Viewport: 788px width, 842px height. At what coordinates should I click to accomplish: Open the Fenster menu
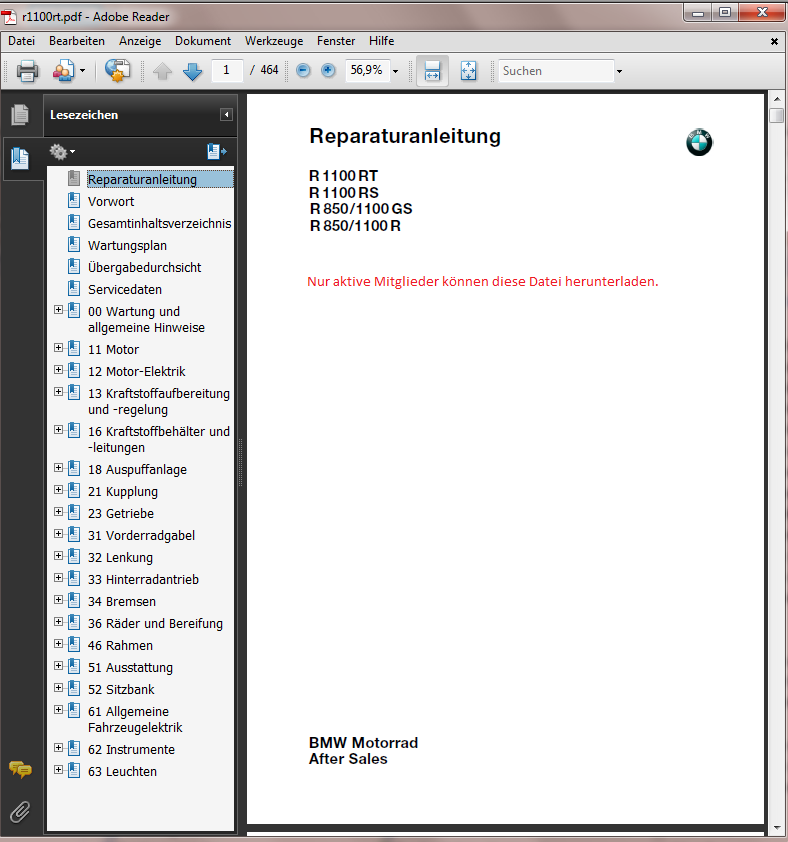(336, 41)
